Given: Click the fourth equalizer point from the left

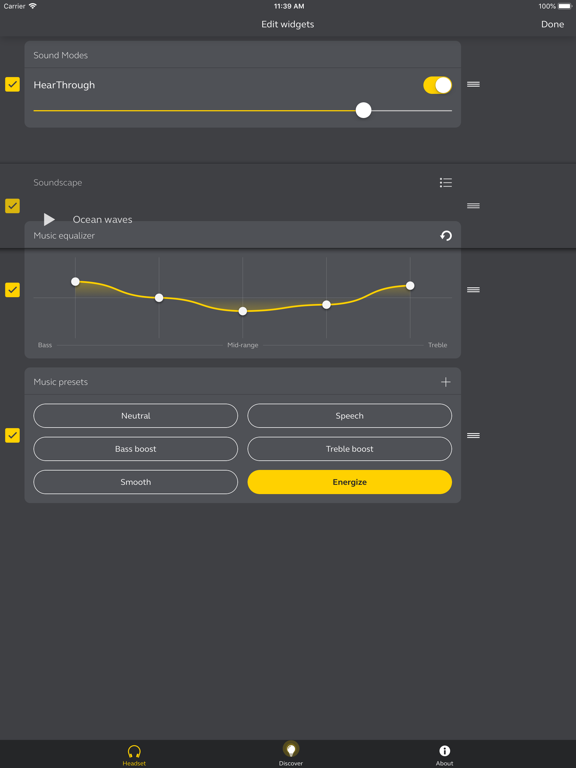Looking at the screenshot, I should (x=326, y=305).
